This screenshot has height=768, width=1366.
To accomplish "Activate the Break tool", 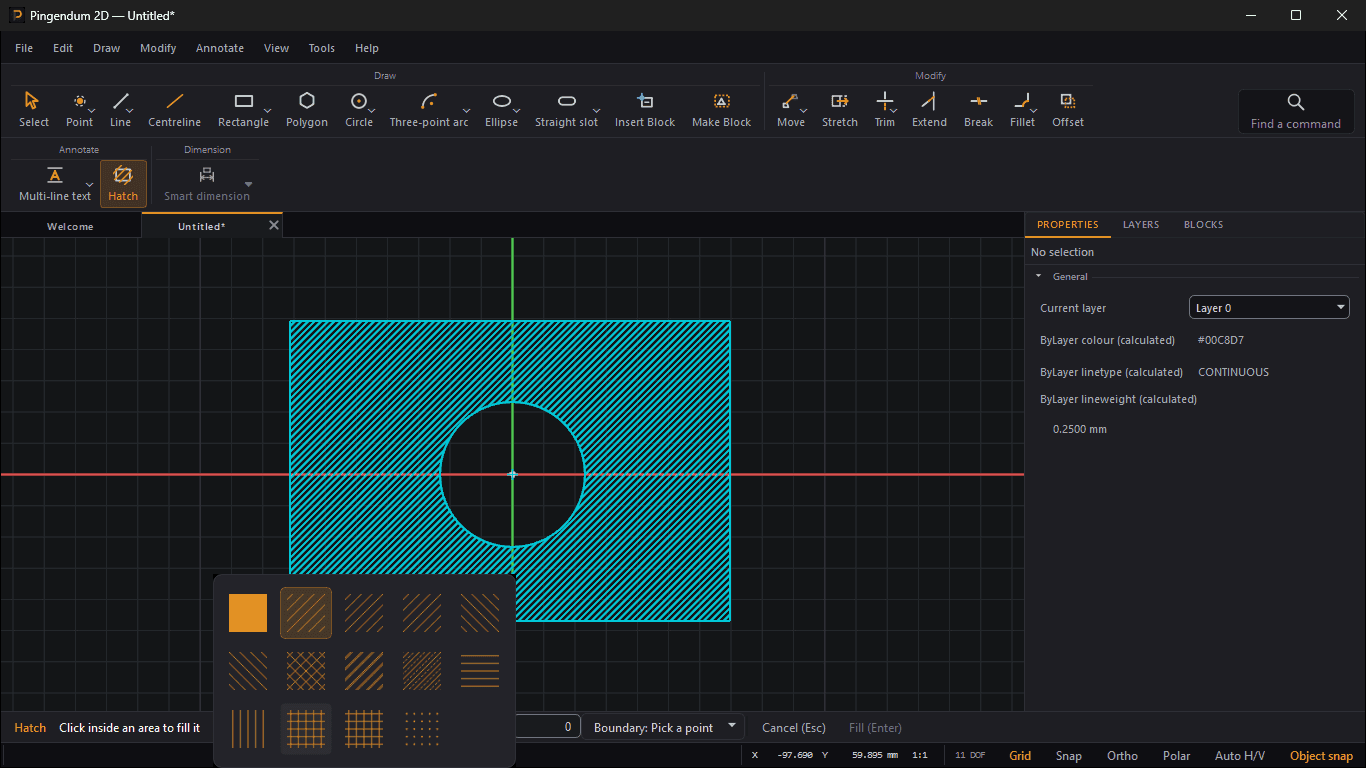I will 978,109.
